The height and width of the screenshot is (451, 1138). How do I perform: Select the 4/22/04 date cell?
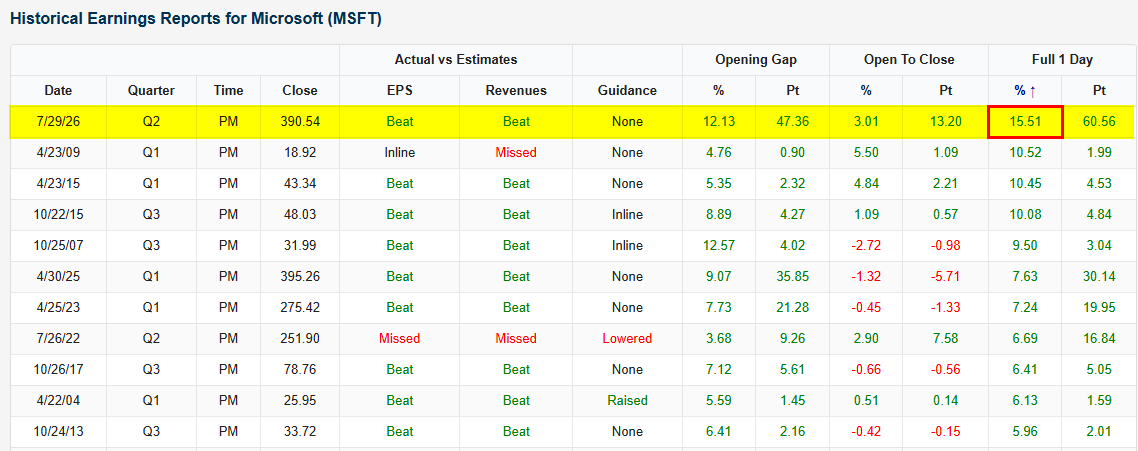pyautogui.click(x=58, y=400)
